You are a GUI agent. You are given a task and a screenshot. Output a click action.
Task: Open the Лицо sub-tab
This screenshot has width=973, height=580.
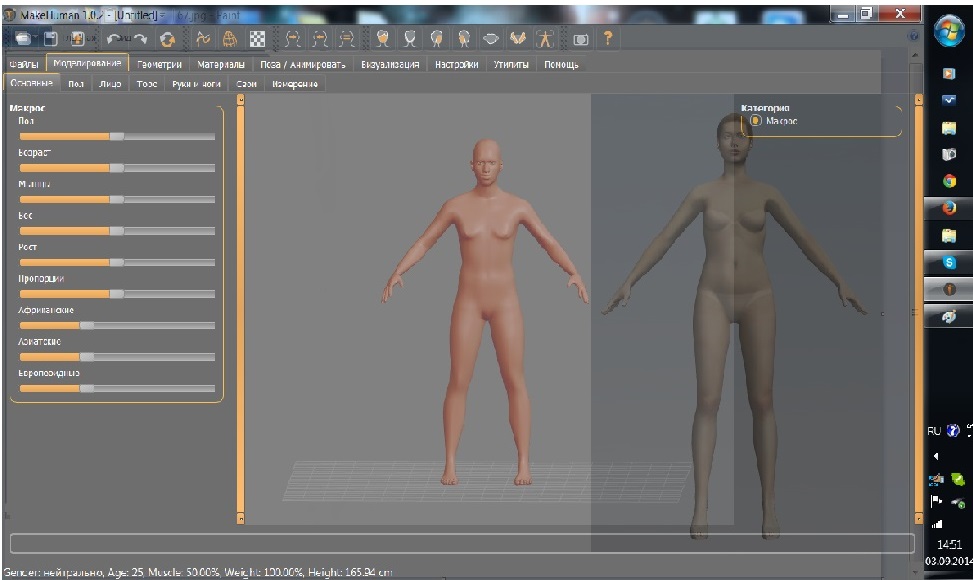point(110,84)
